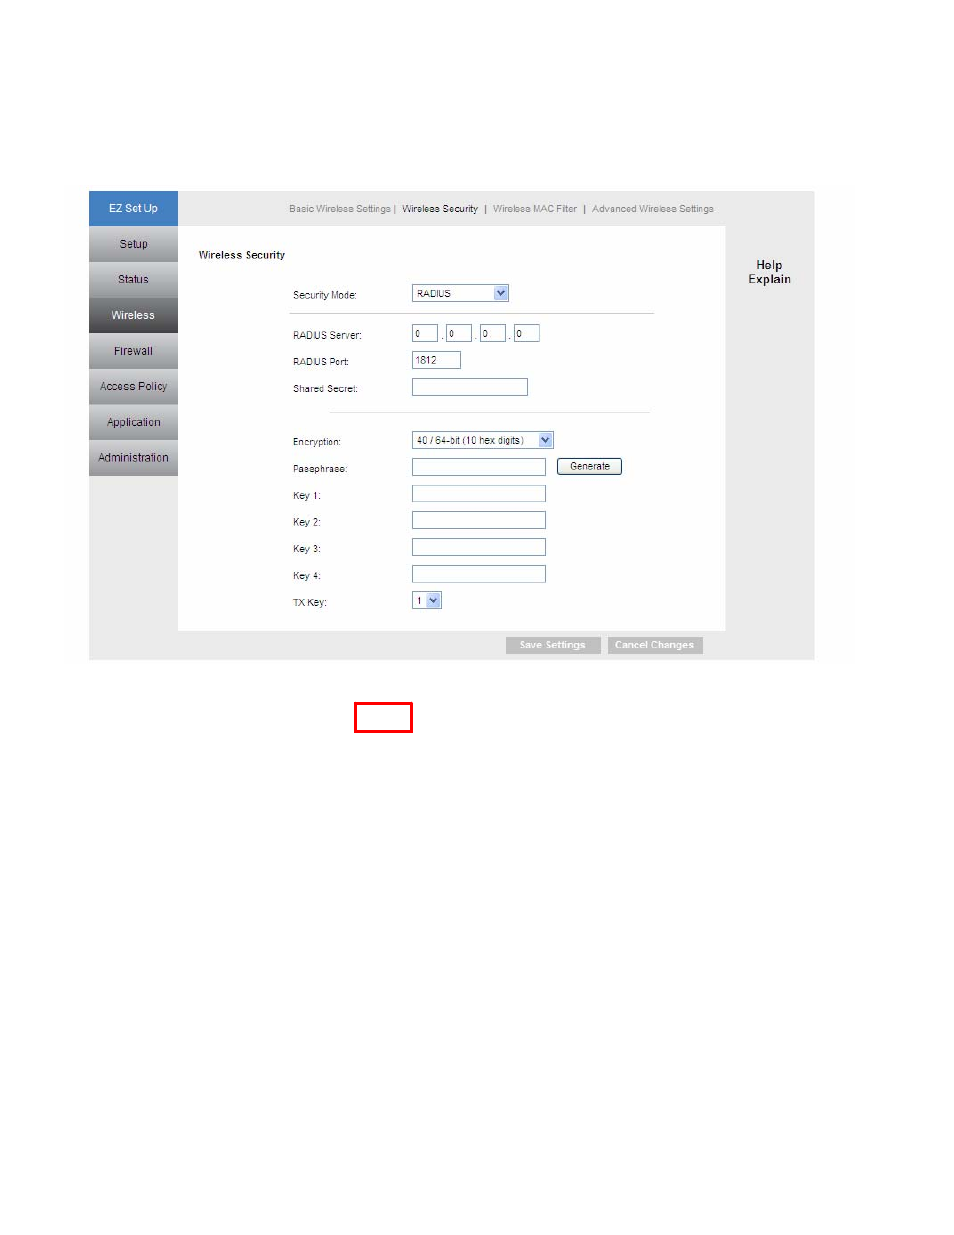Open the Status sidebar section
This screenshot has width=954, height=1235.
pos(133,279)
